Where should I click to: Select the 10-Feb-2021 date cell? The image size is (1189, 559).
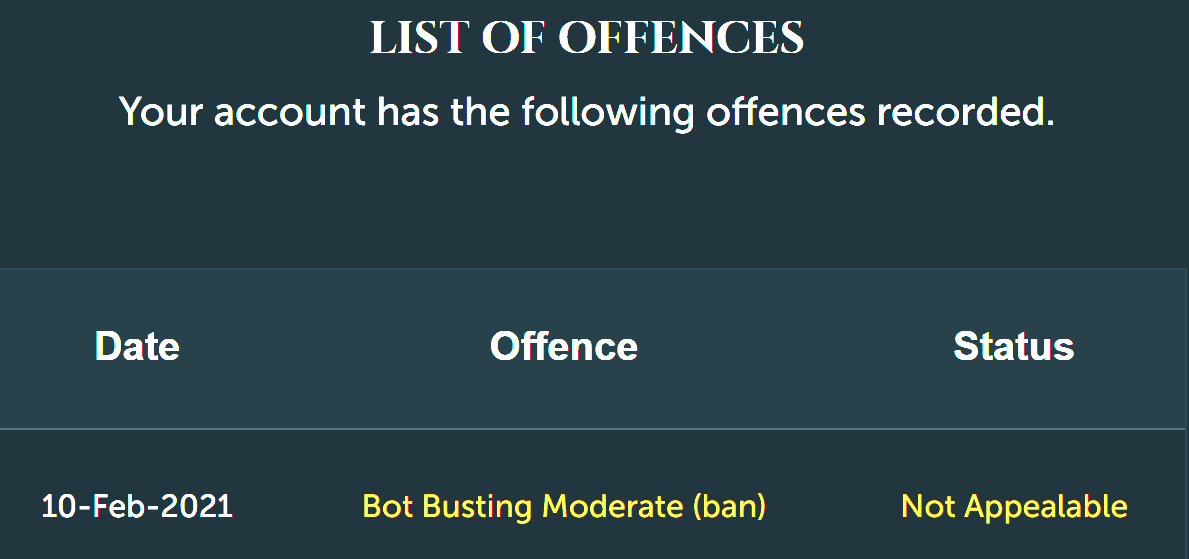click(136, 506)
